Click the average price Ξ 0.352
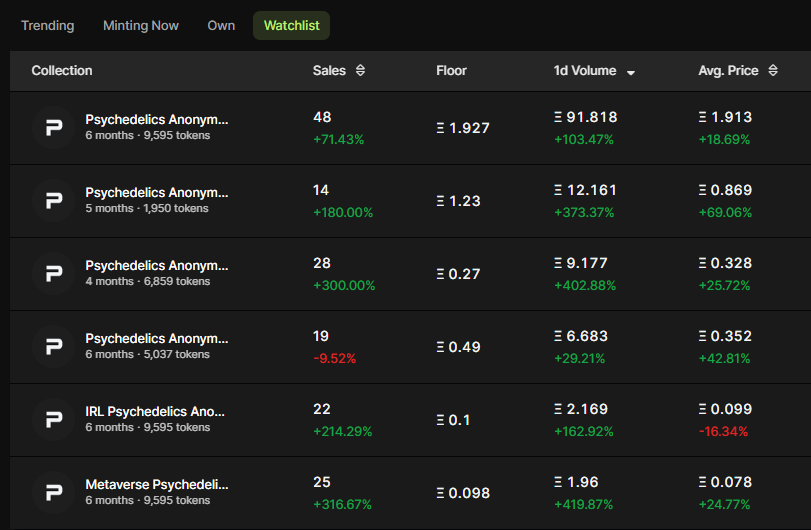The width and height of the screenshot is (811, 530). (725, 336)
